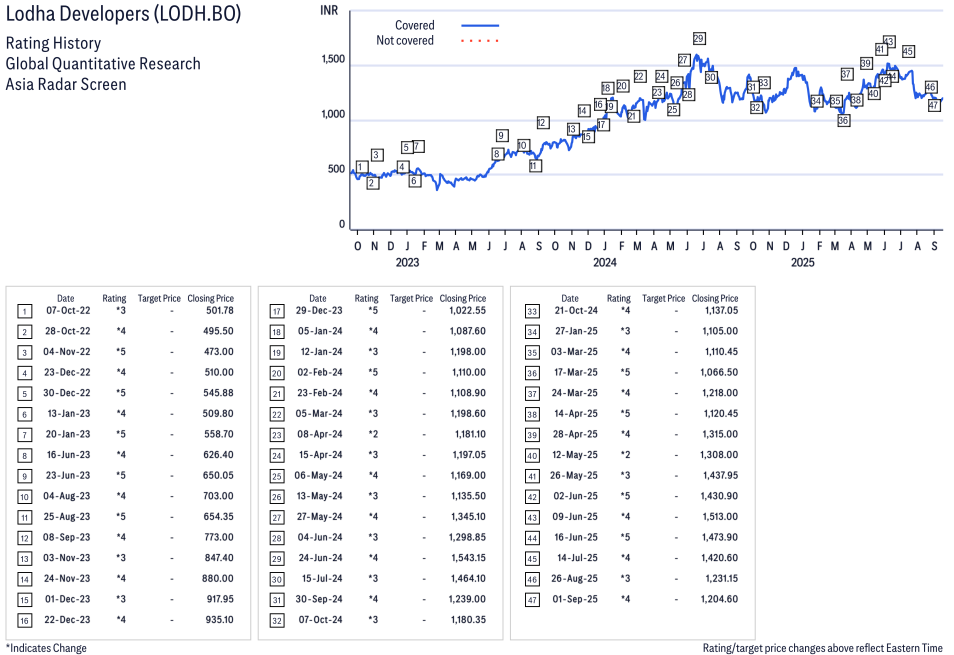Click row index box 29 in second table
This screenshot has width=954, height=655.
pyautogui.click(x=277, y=560)
